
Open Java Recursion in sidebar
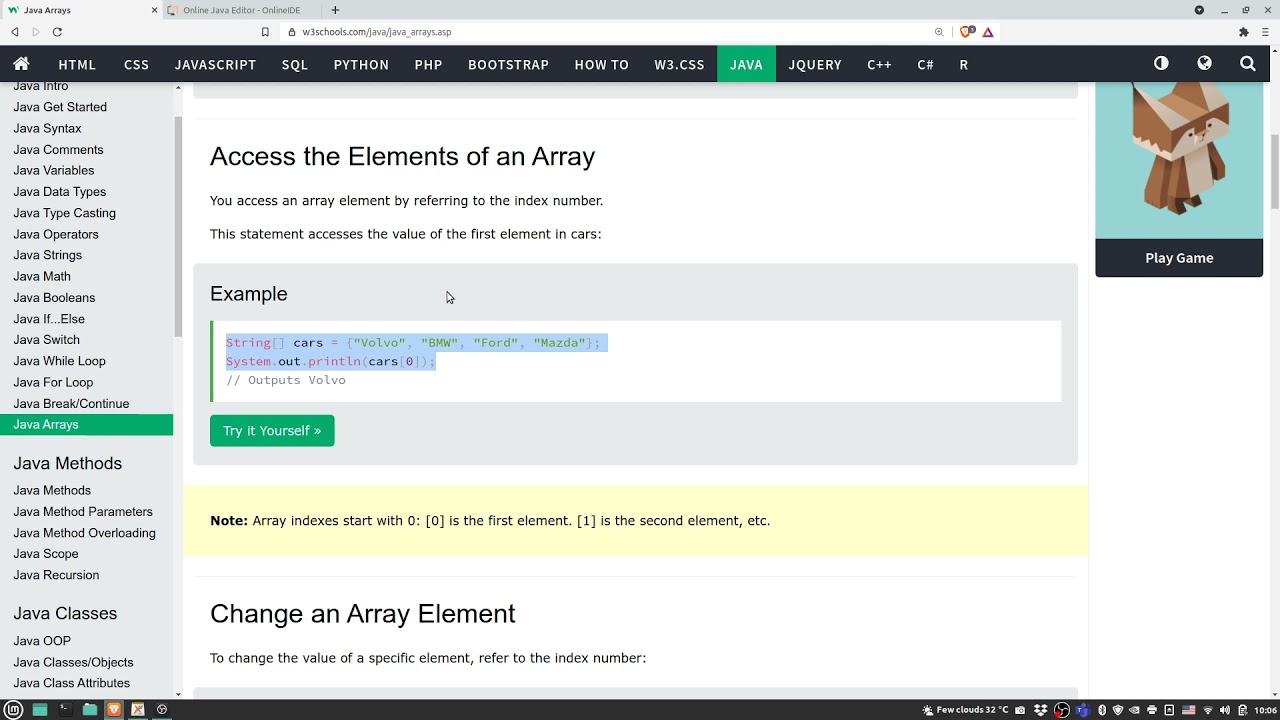[x=56, y=575]
